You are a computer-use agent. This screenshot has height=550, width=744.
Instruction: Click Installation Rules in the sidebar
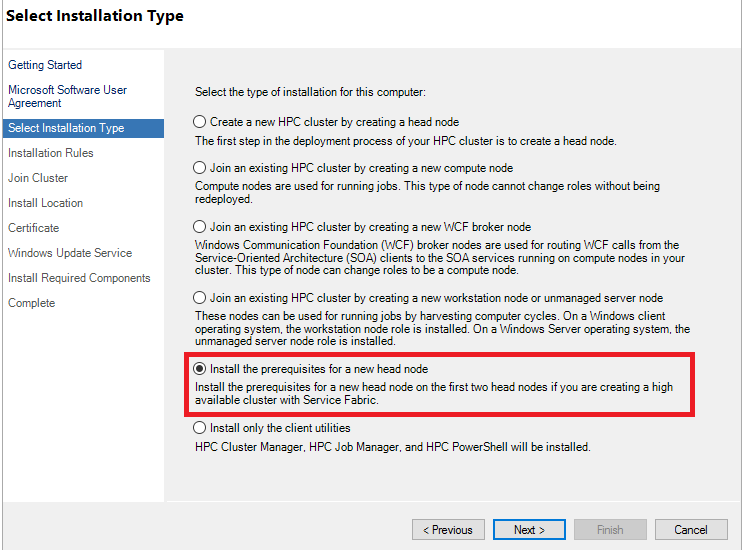(x=51, y=153)
